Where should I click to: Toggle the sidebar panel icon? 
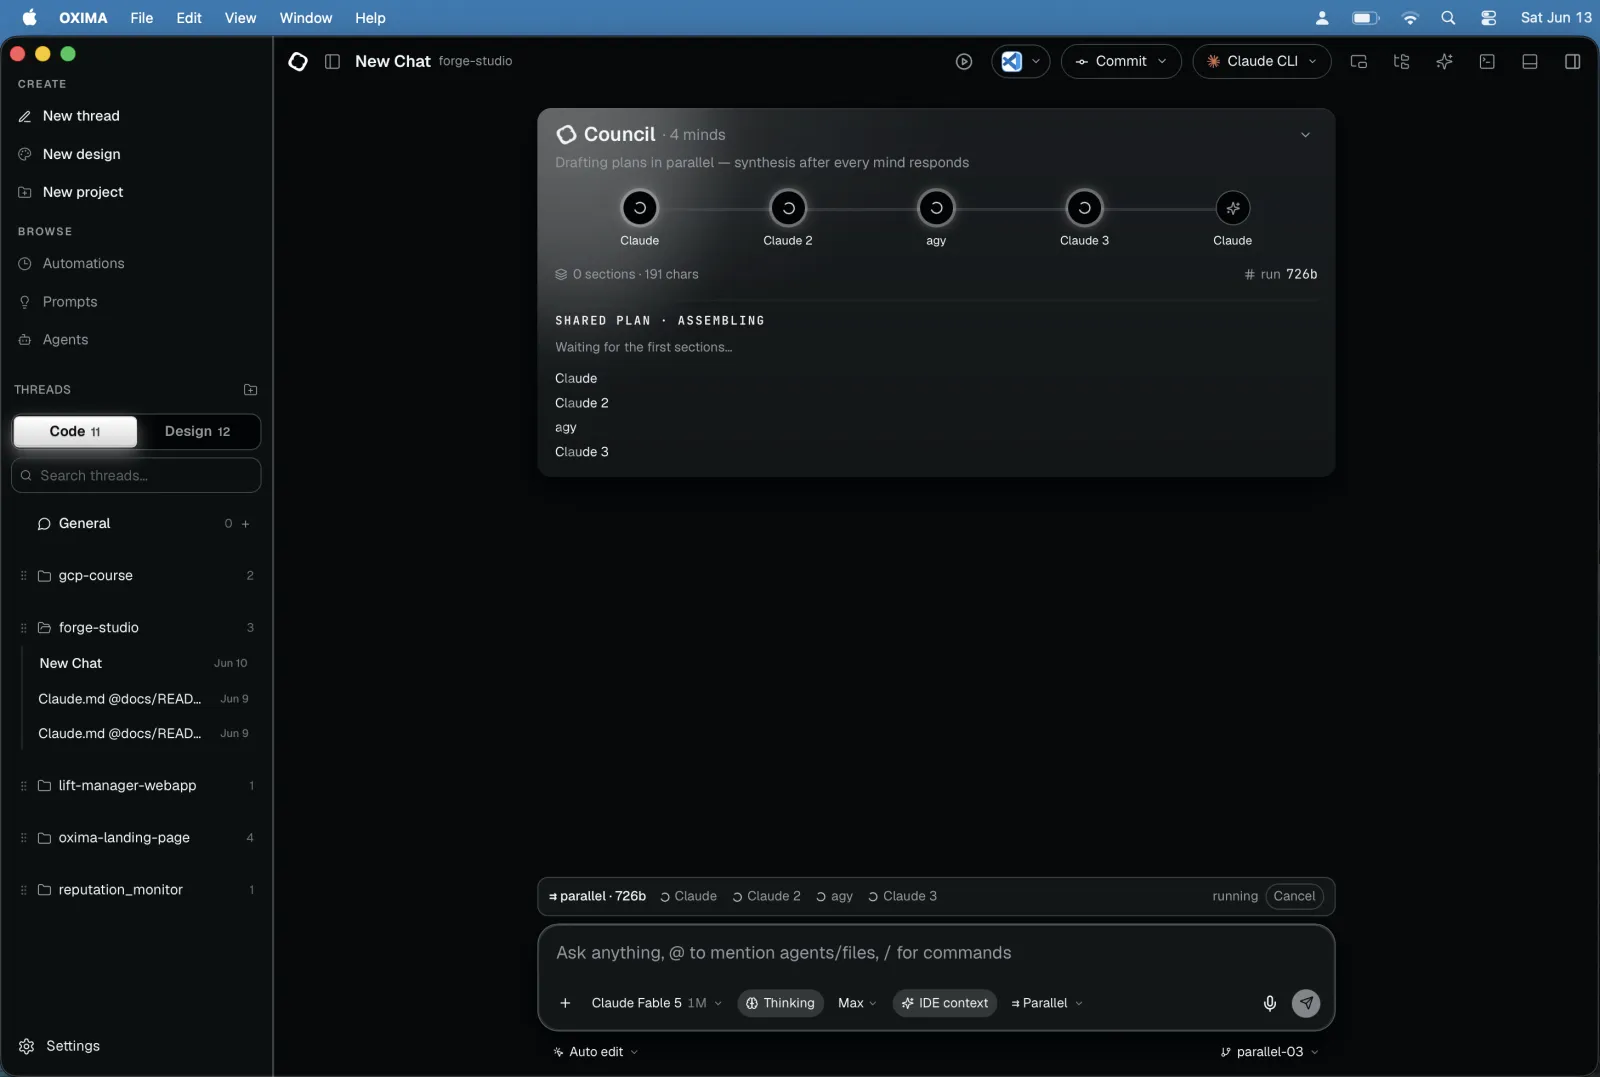[332, 62]
